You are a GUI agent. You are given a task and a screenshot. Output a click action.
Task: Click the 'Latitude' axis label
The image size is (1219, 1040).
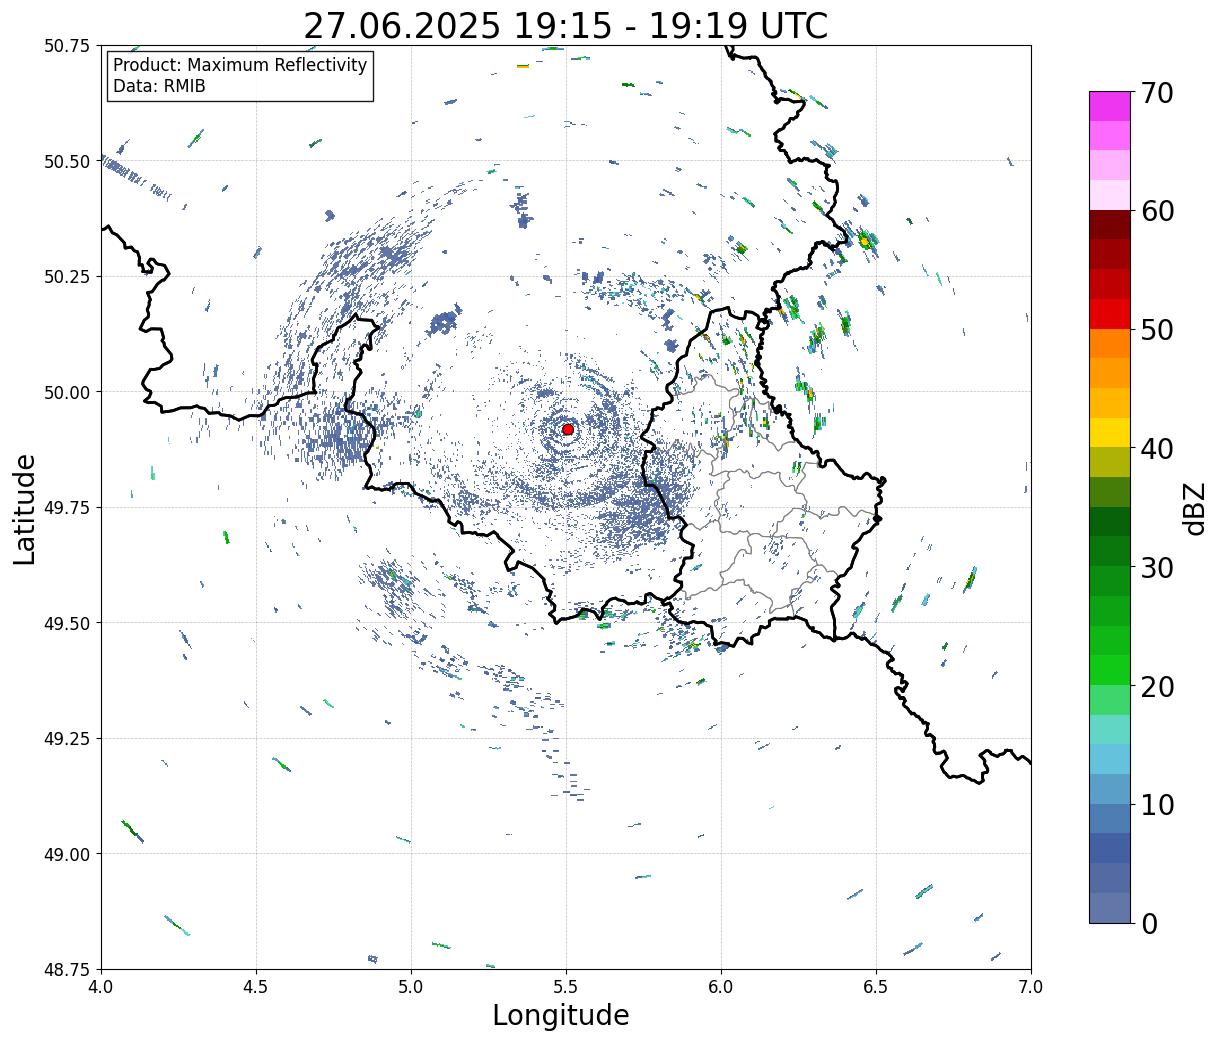(x=25, y=508)
